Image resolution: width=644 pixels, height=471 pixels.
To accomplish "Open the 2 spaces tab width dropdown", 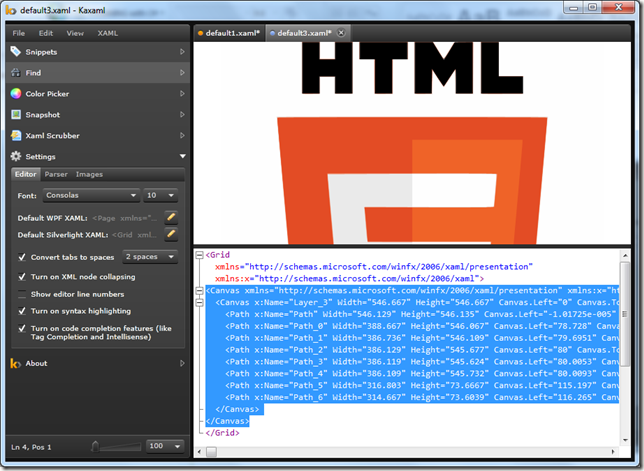I will [x=150, y=257].
